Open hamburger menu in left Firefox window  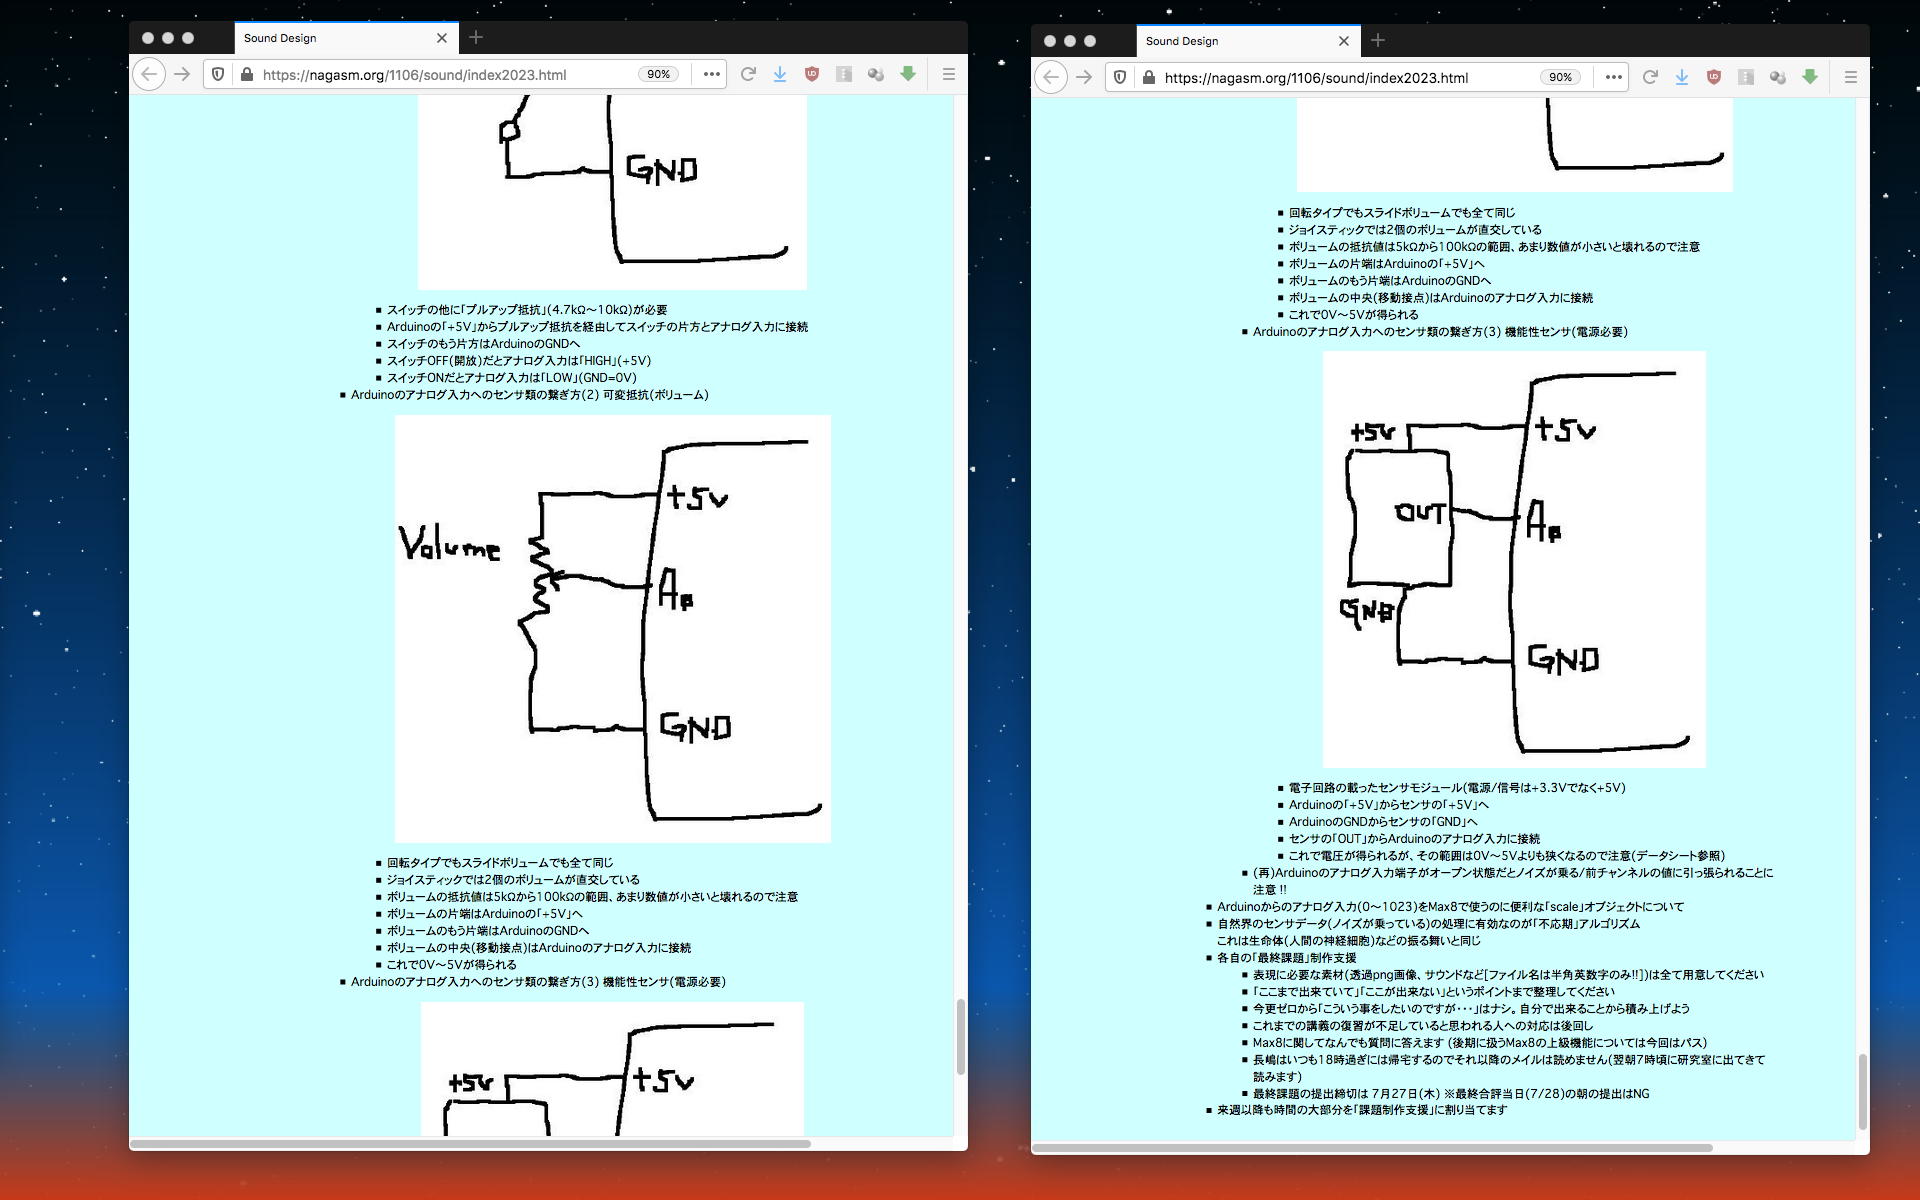(949, 74)
